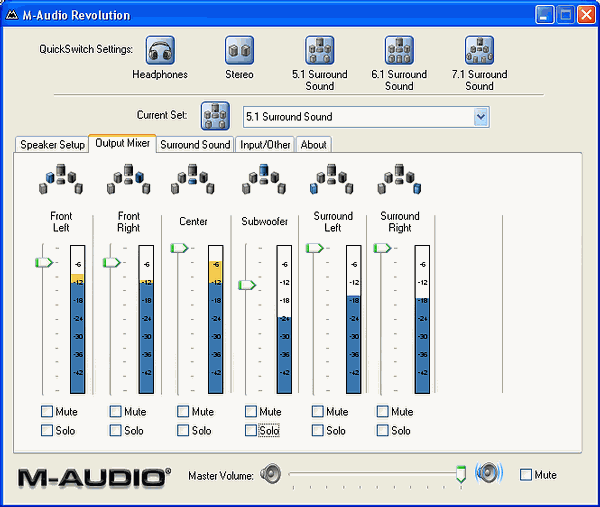Switch to the Output Mixer tab

pyautogui.click(x=122, y=143)
